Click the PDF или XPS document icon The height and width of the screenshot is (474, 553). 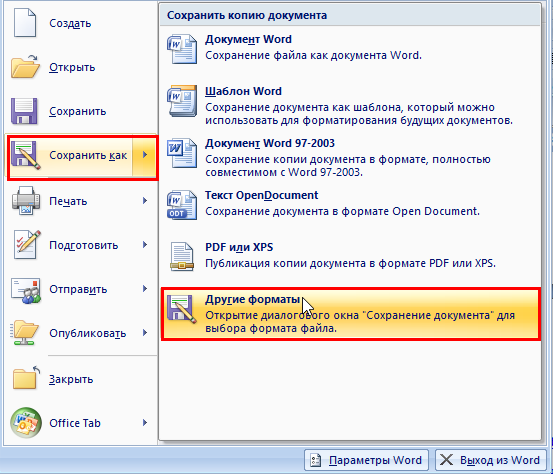[182, 257]
